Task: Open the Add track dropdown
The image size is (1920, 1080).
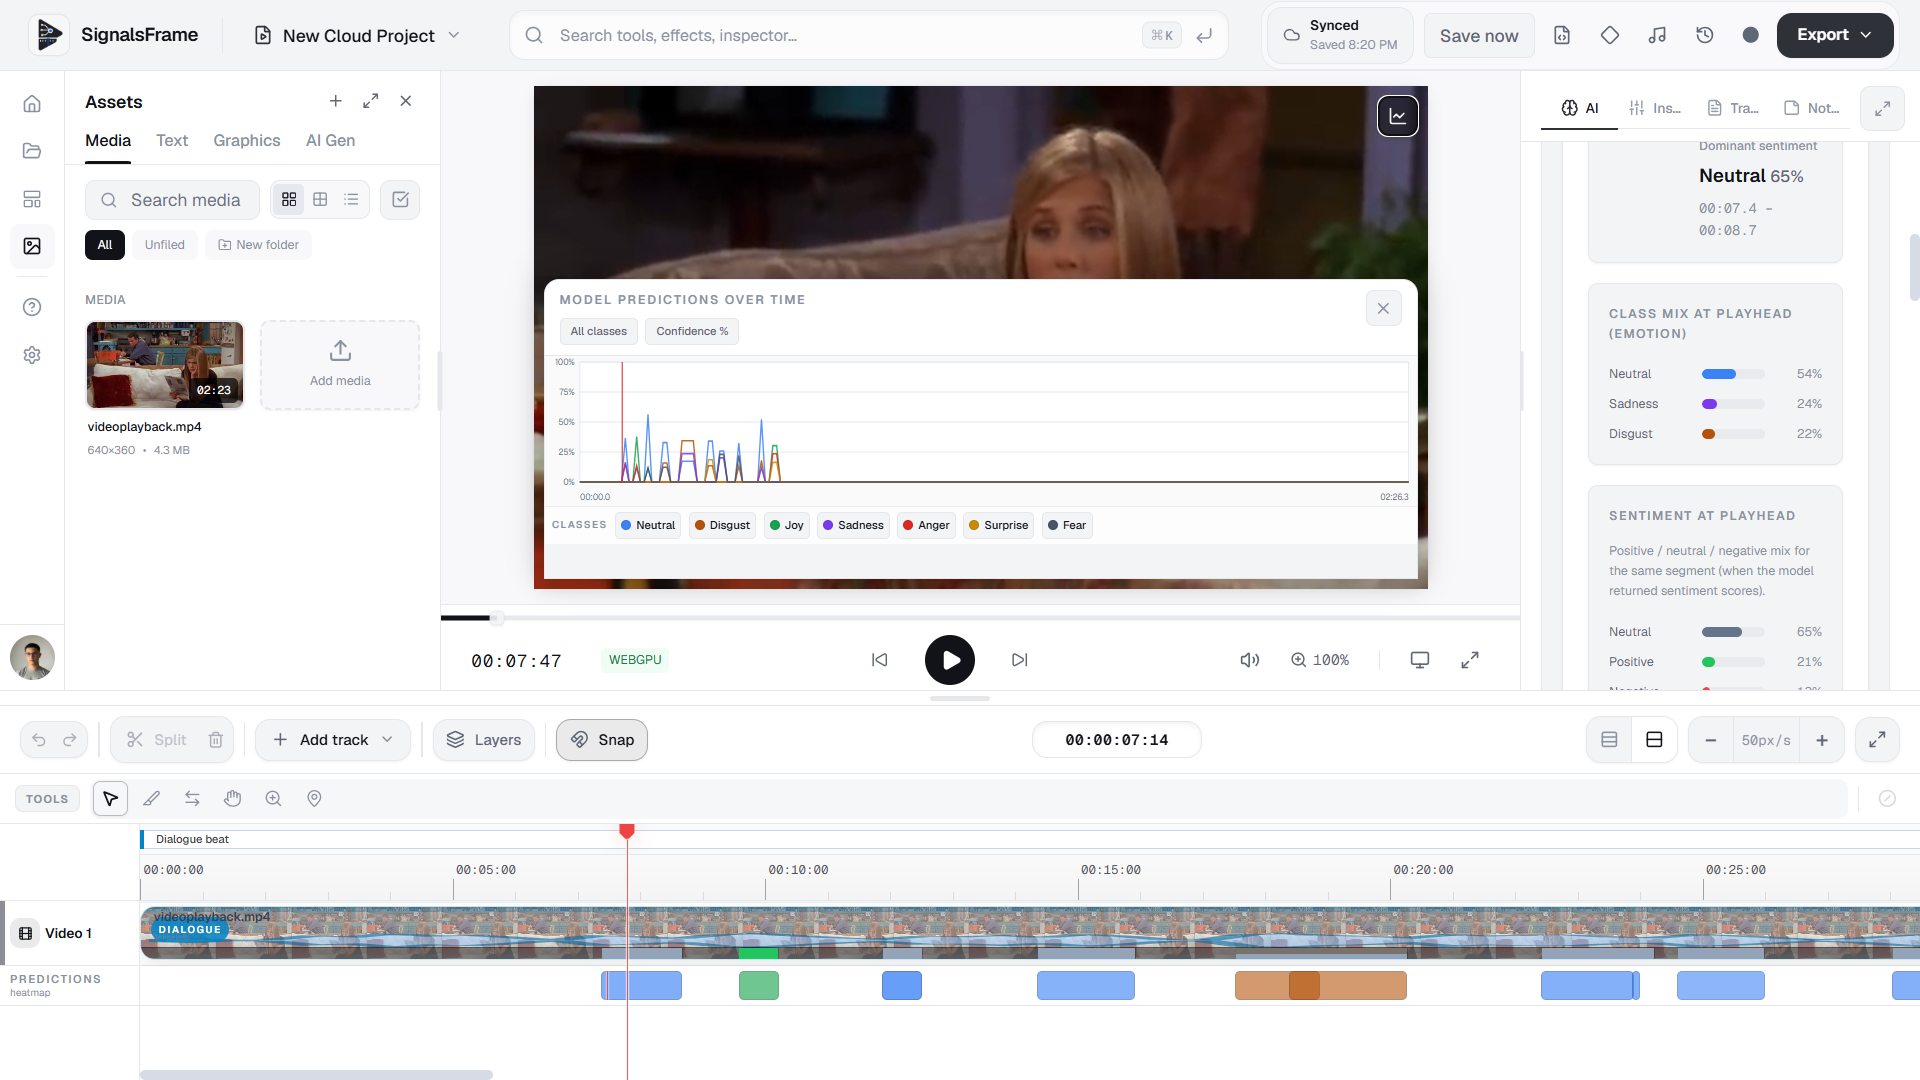Action: (333, 740)
